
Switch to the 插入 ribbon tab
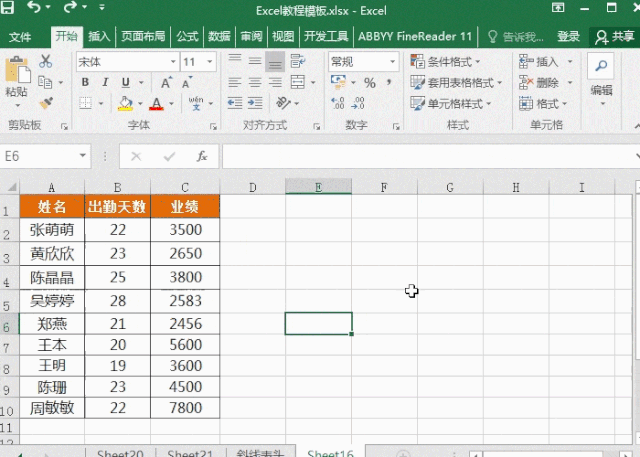(x=99, y=37)
